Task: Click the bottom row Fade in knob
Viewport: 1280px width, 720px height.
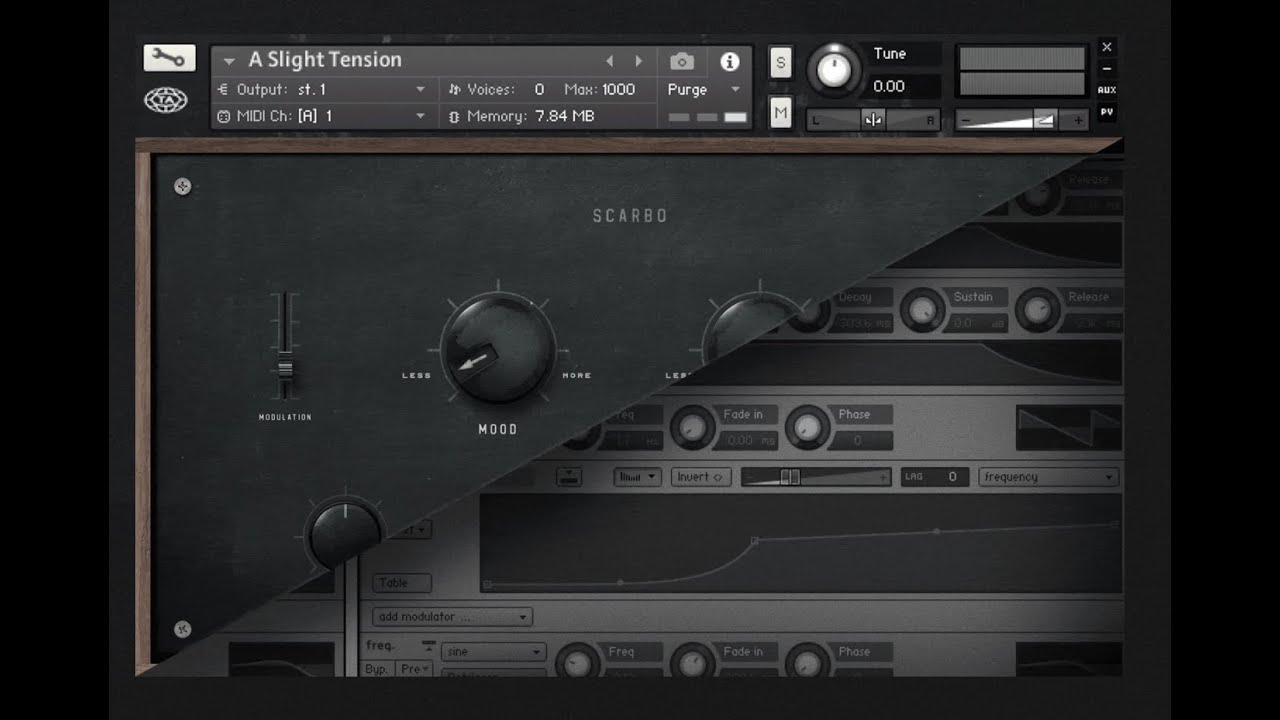Action: coord(691,662)
